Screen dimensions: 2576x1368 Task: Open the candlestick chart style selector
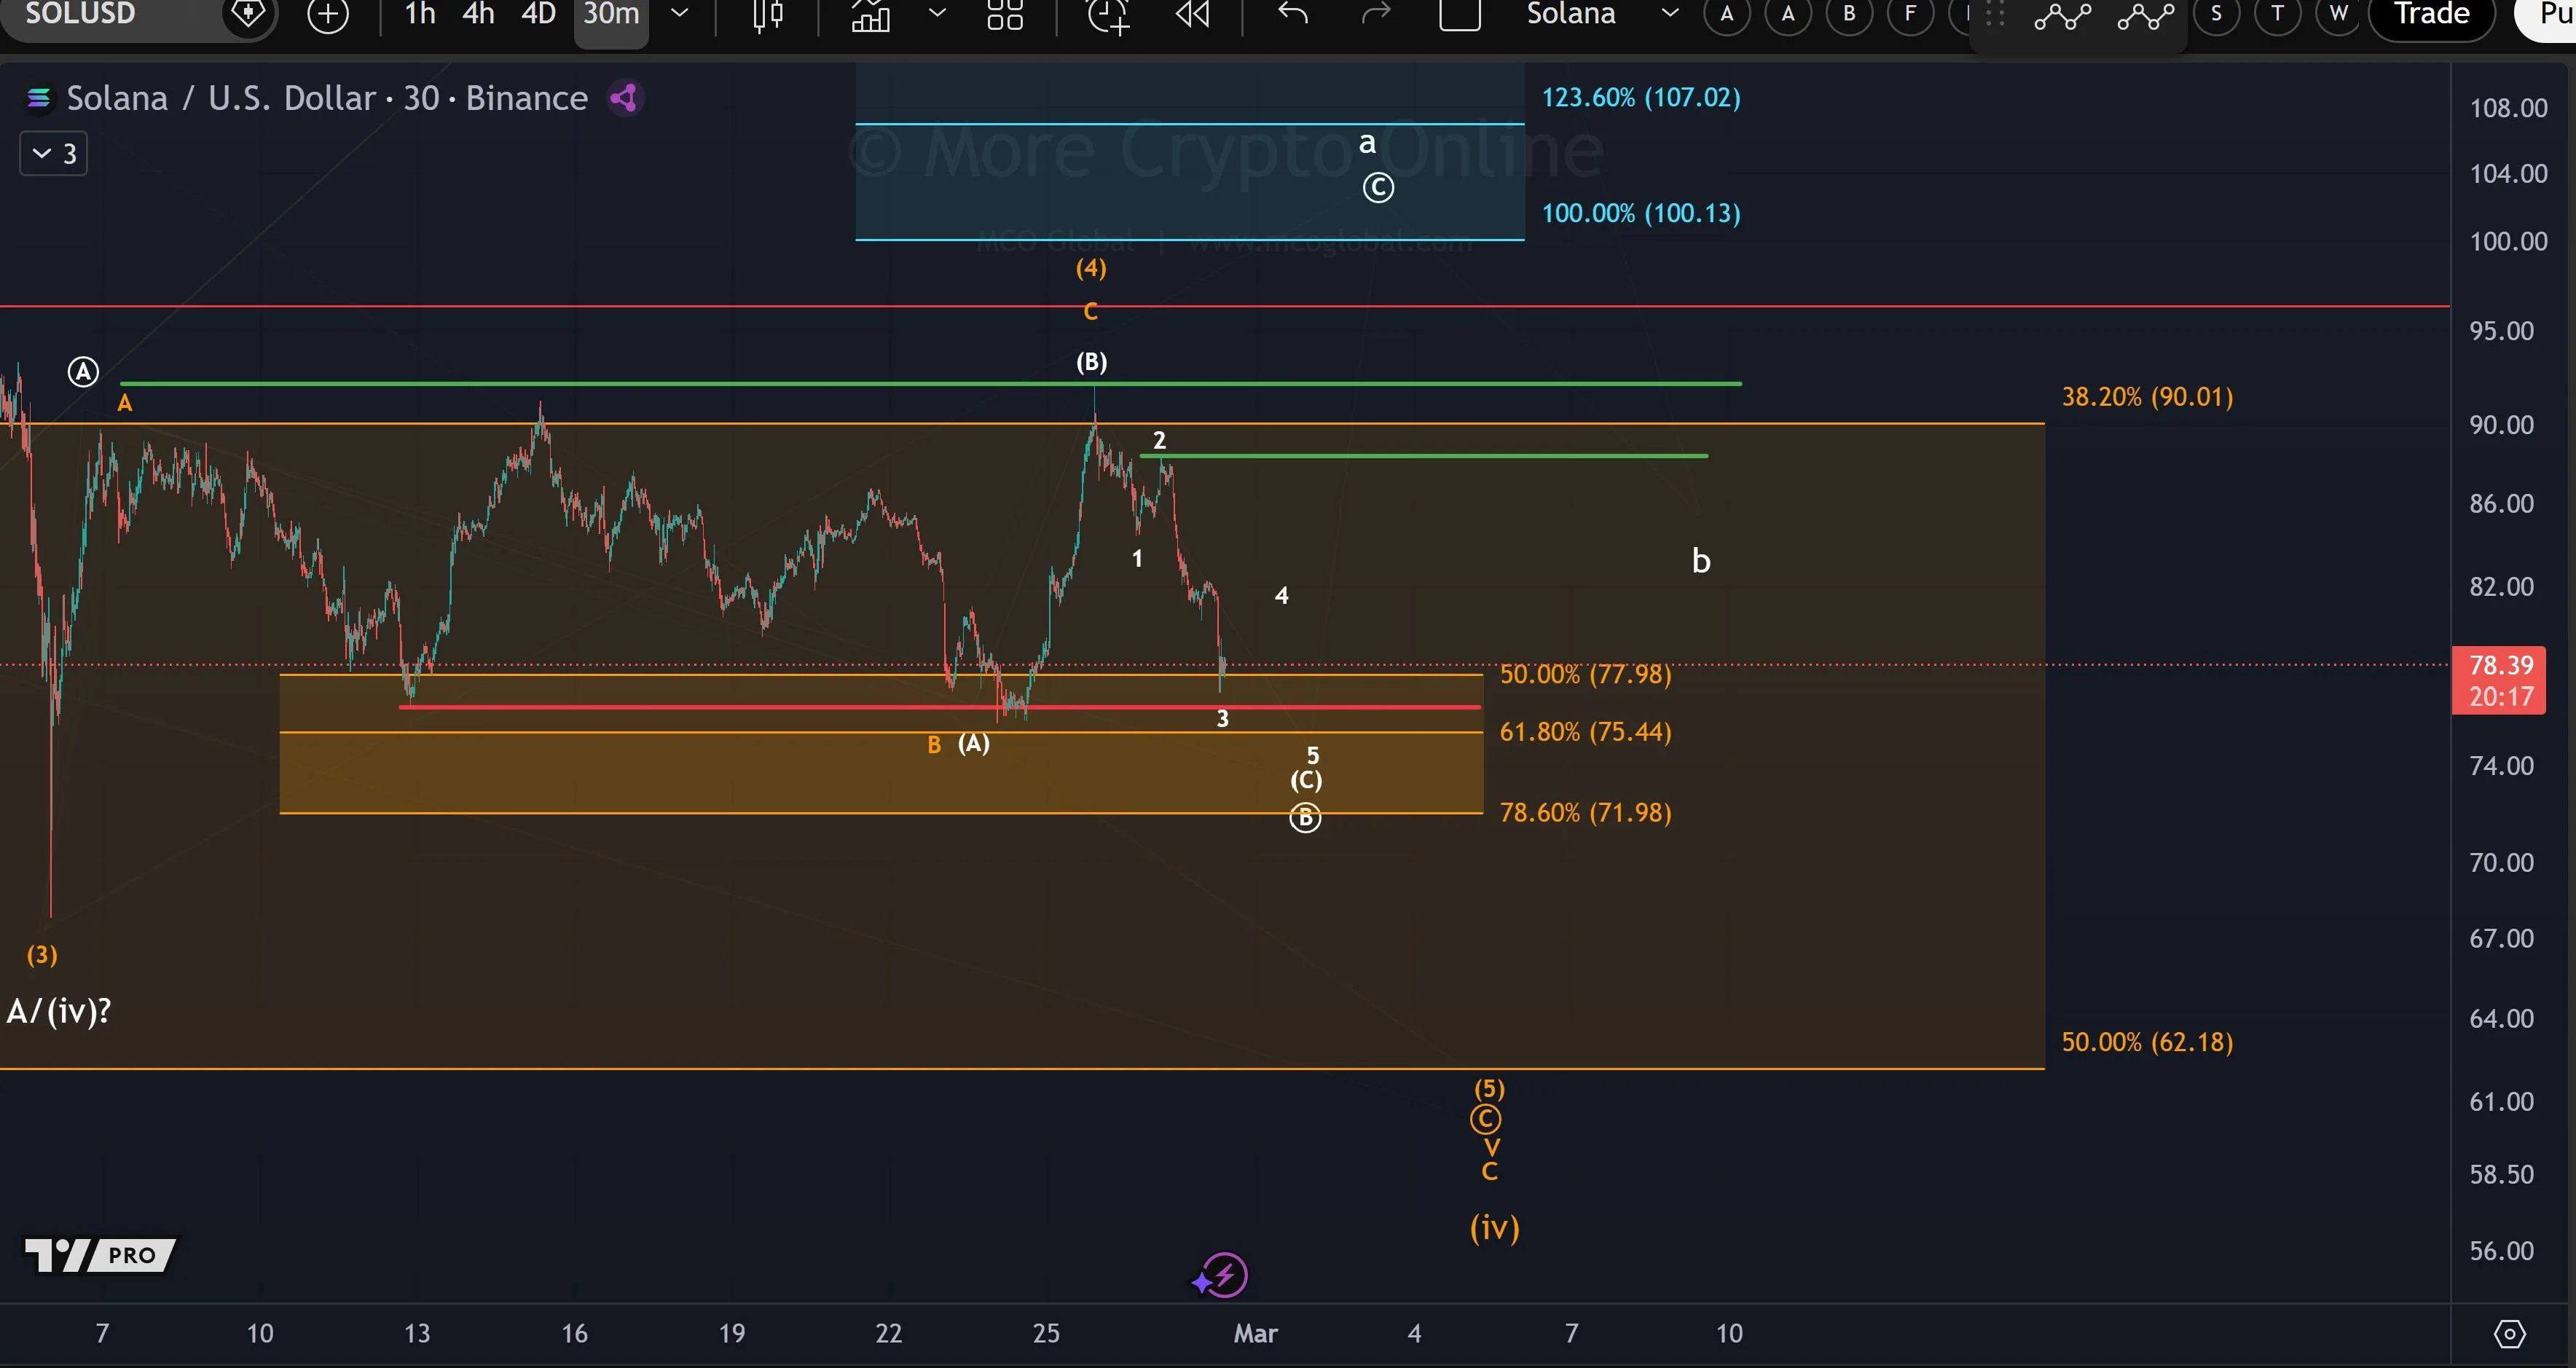pyautogui.click(x=768, y=14)
